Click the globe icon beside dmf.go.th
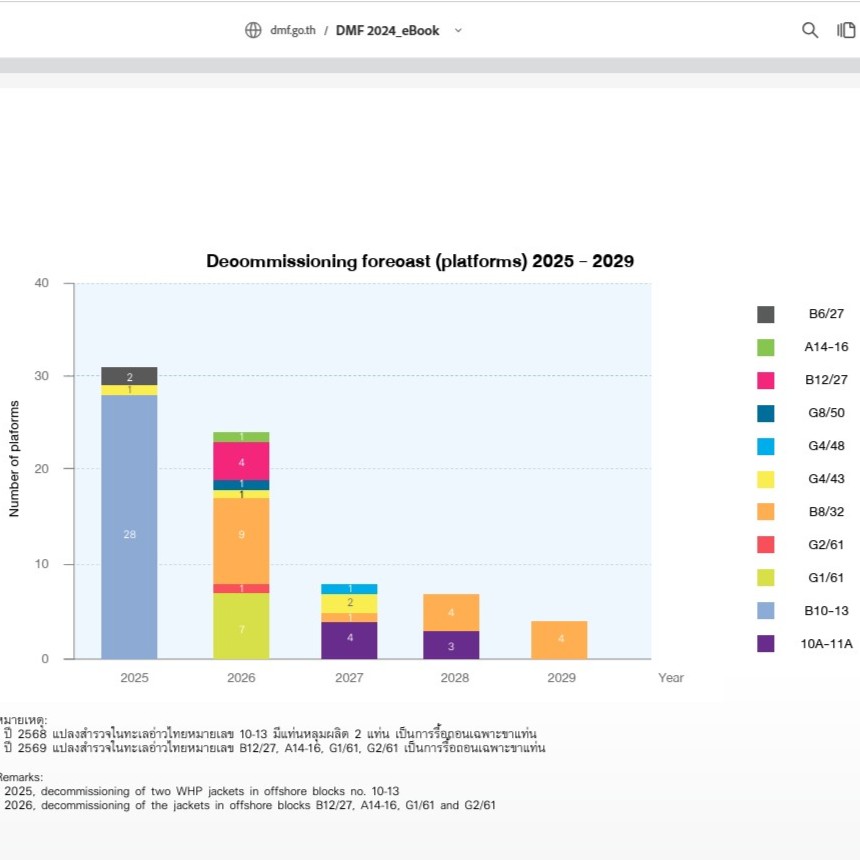 click(253, 30)
